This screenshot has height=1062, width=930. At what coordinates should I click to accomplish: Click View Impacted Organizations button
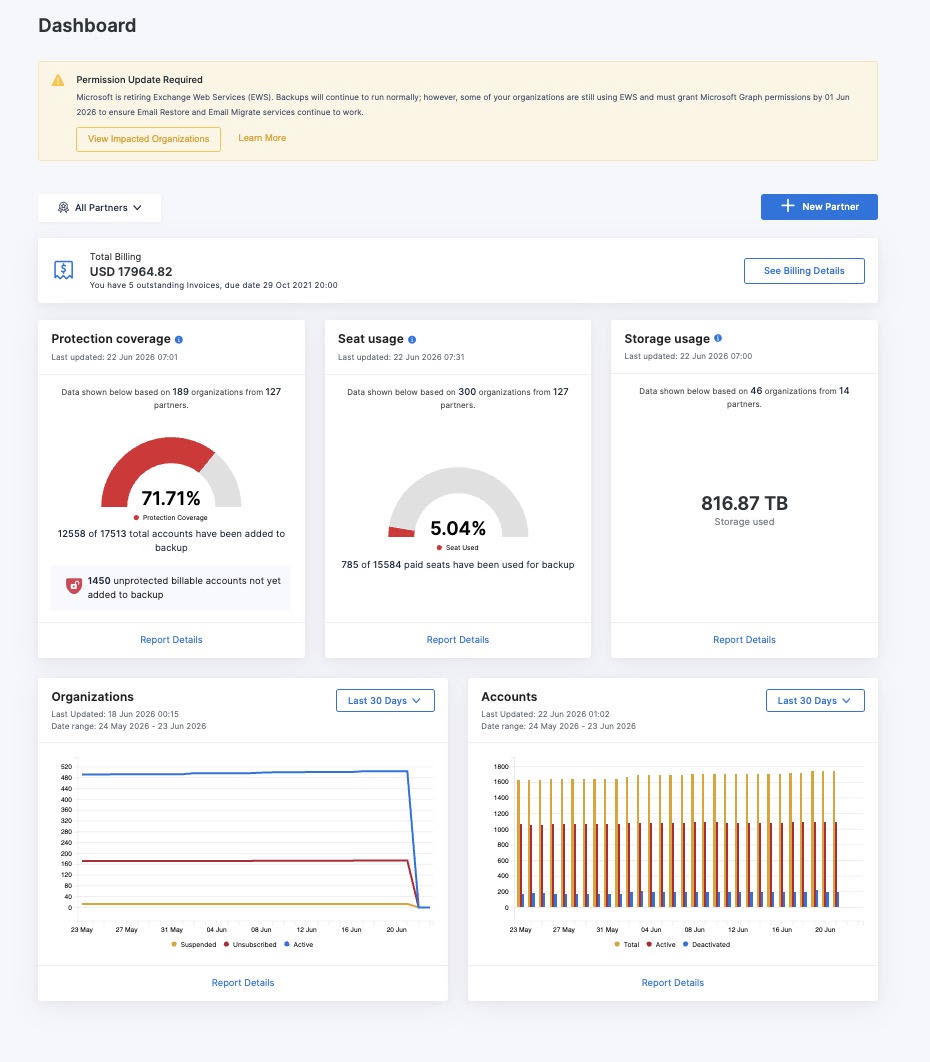pos(148,139)
